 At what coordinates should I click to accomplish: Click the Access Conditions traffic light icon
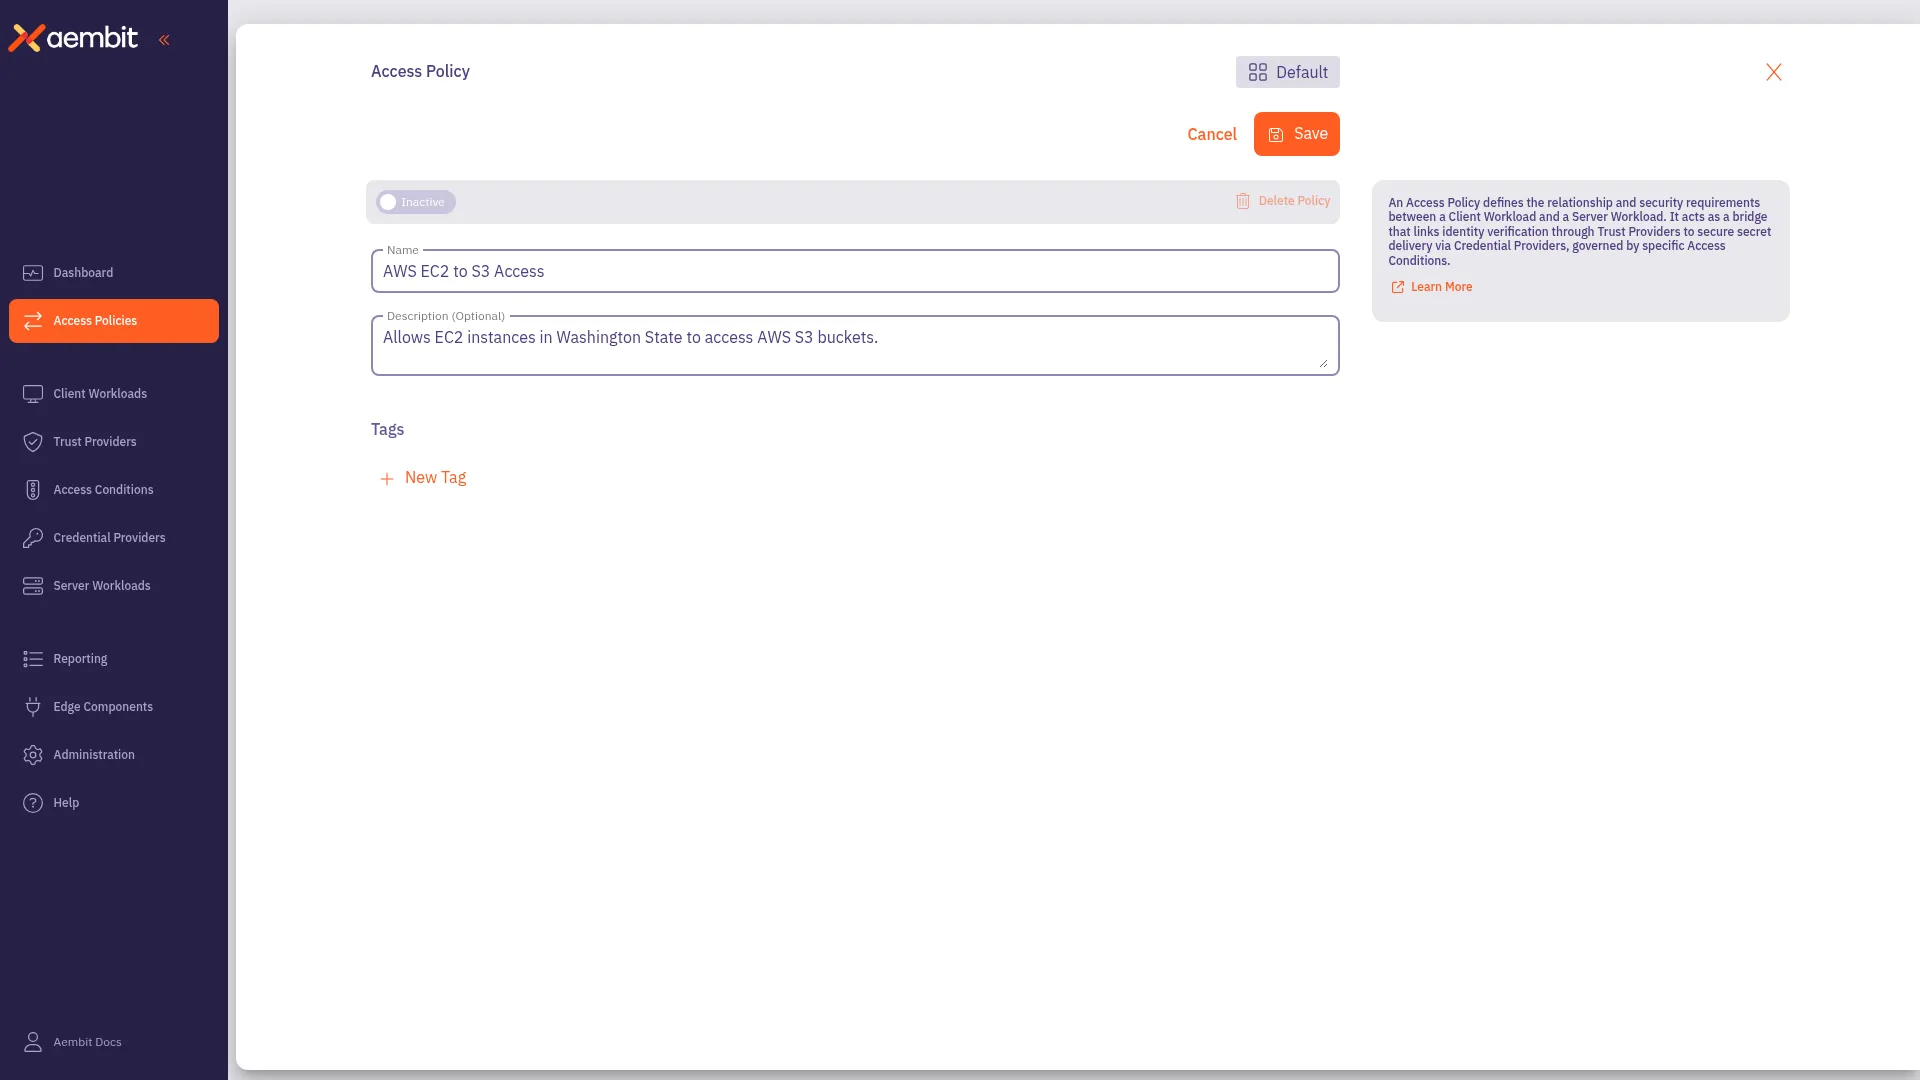click(33, 490)
